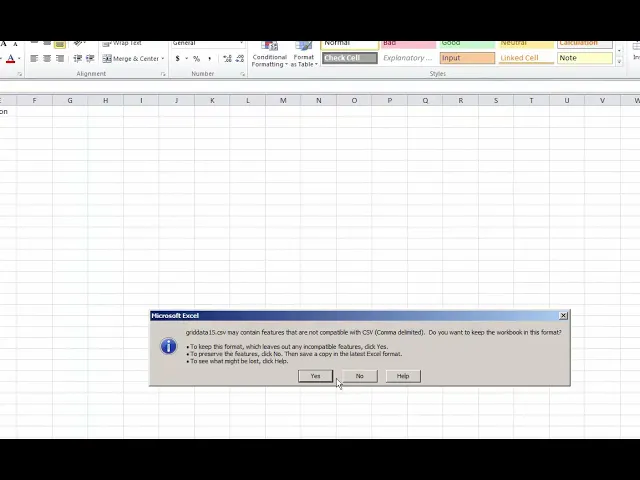This screenshot has height=480, width=640.
Task: Open Conditional Formatting menu
Action: coord(269,56)
